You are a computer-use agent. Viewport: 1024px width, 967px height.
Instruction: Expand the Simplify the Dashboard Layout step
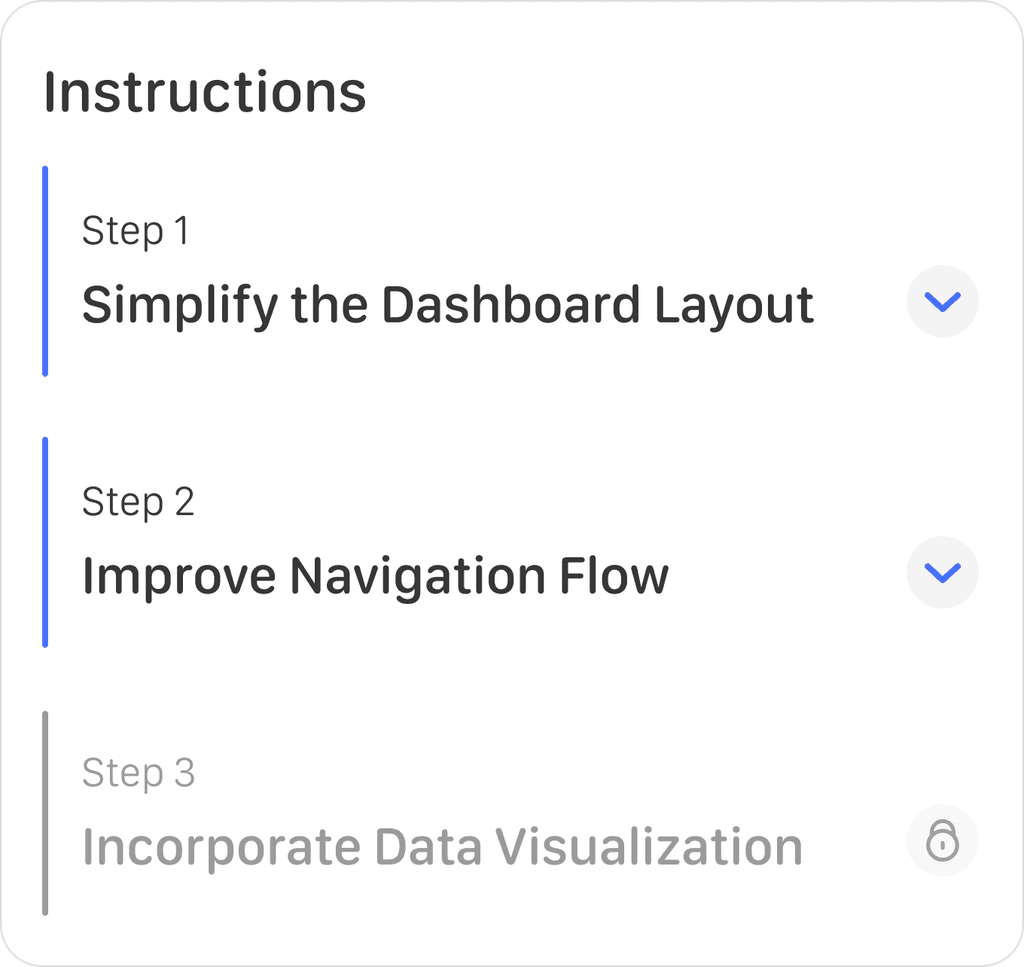(942, 301)
